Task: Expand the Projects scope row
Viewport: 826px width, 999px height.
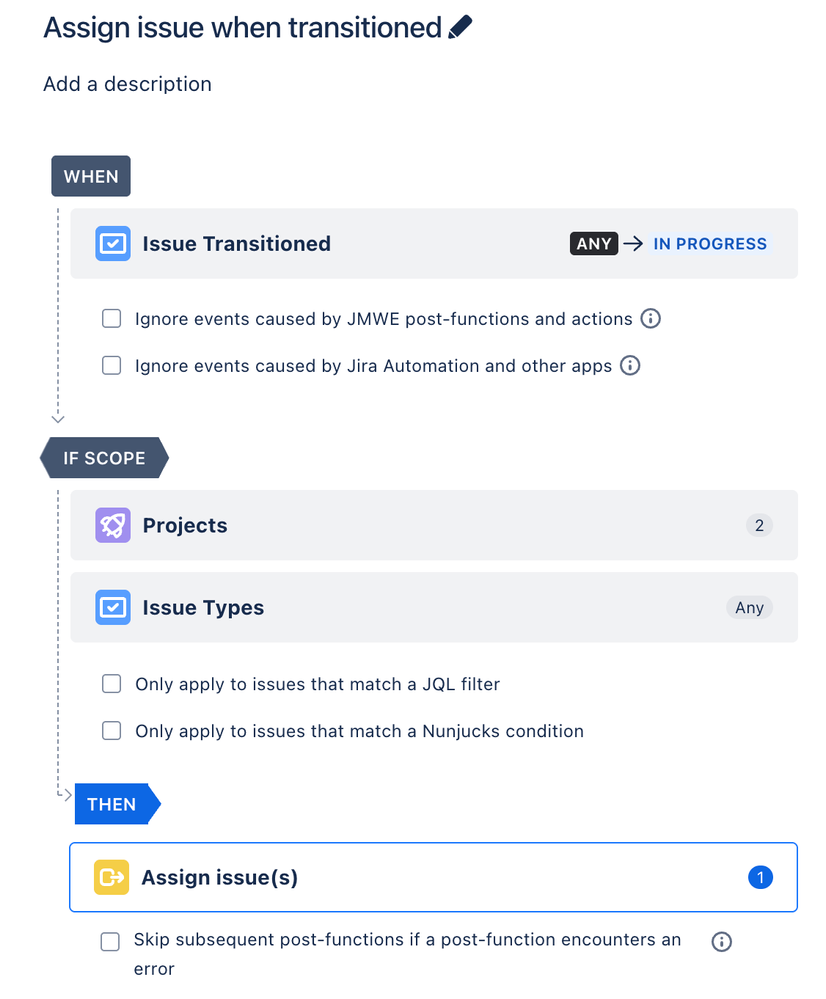Action: (434, 525)
